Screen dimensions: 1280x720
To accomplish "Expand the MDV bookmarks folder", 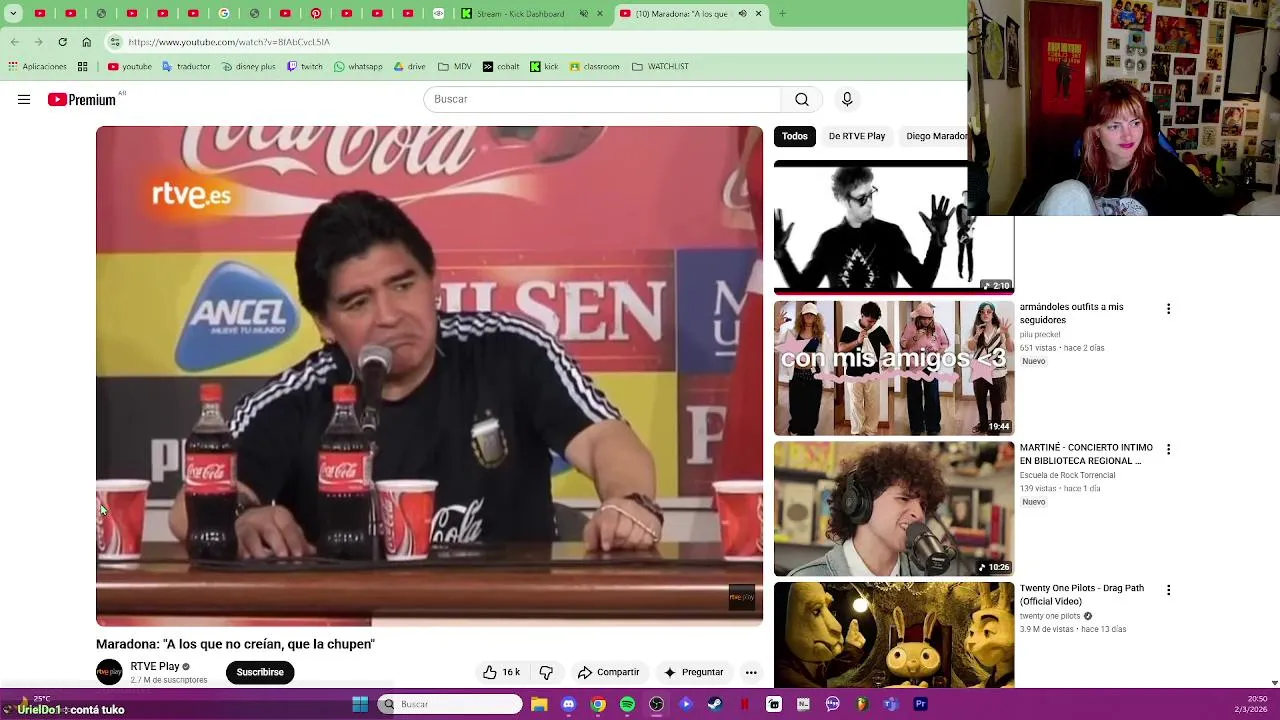I will (454, 67).
